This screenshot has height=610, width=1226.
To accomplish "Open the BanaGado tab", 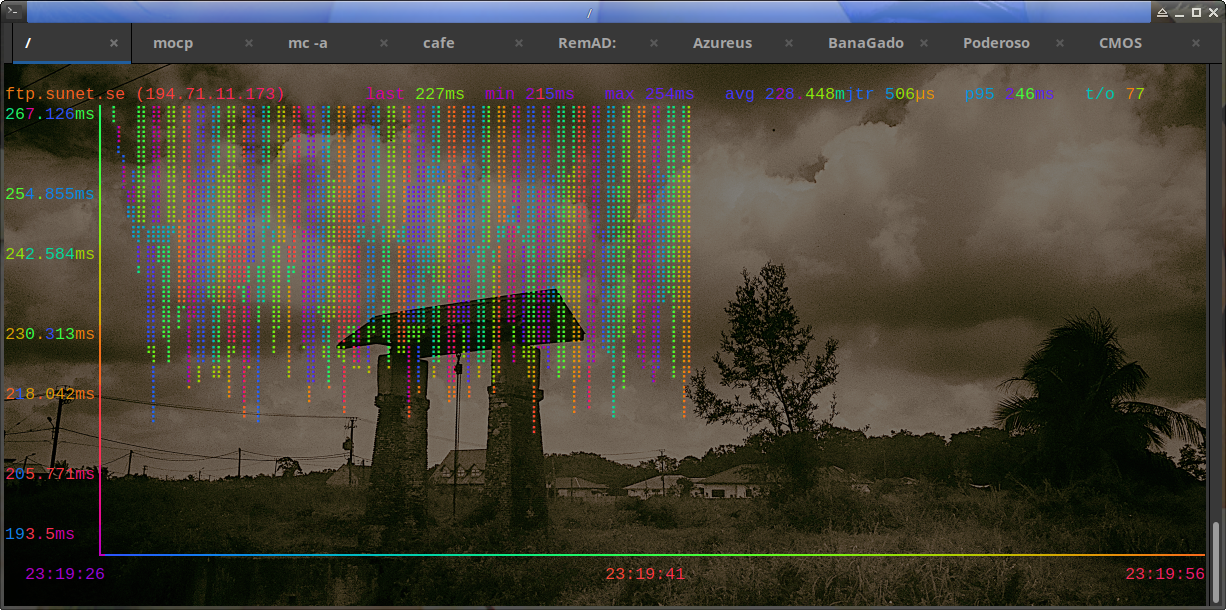I will click(865, 44).
